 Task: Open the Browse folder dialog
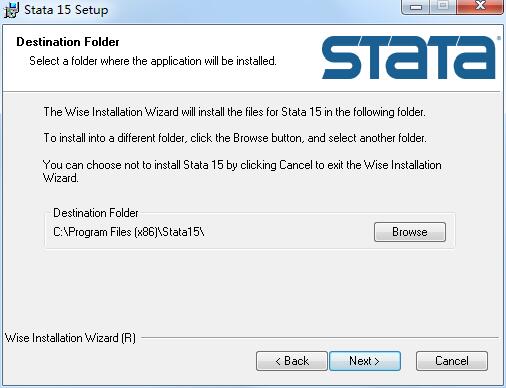(410, 232)
